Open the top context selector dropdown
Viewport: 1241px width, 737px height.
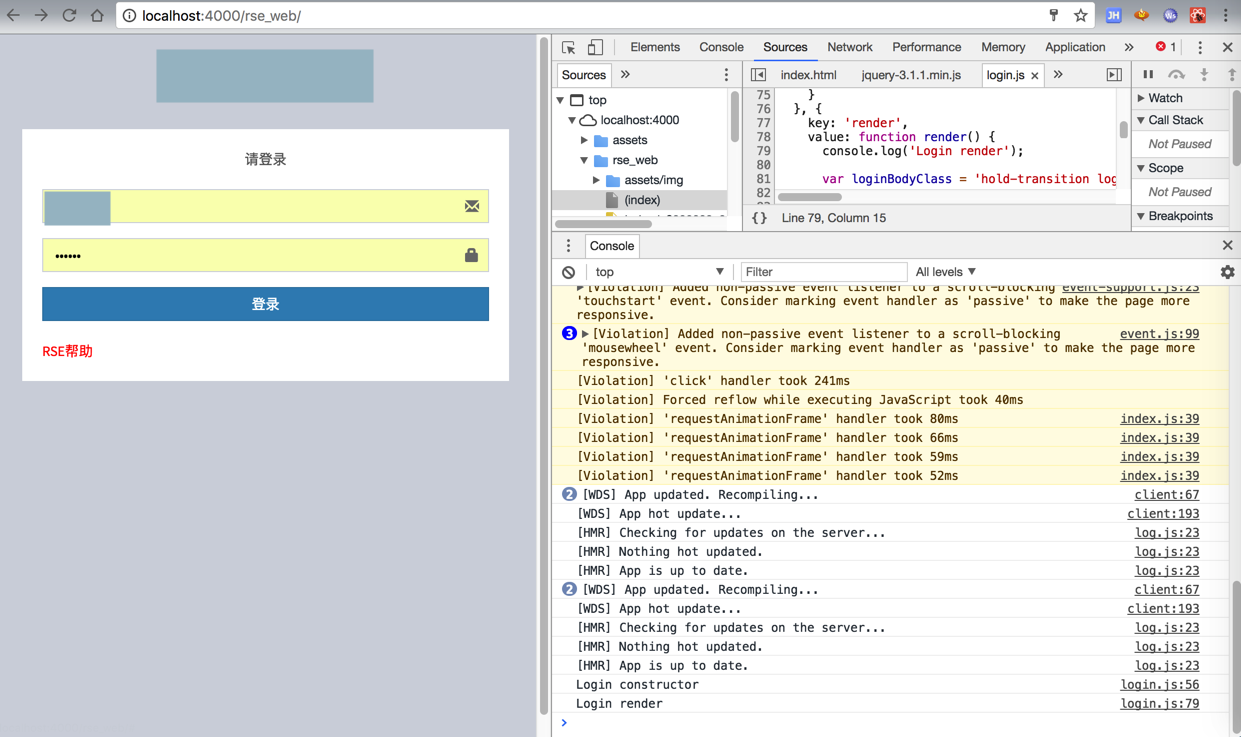pos(659,272)
